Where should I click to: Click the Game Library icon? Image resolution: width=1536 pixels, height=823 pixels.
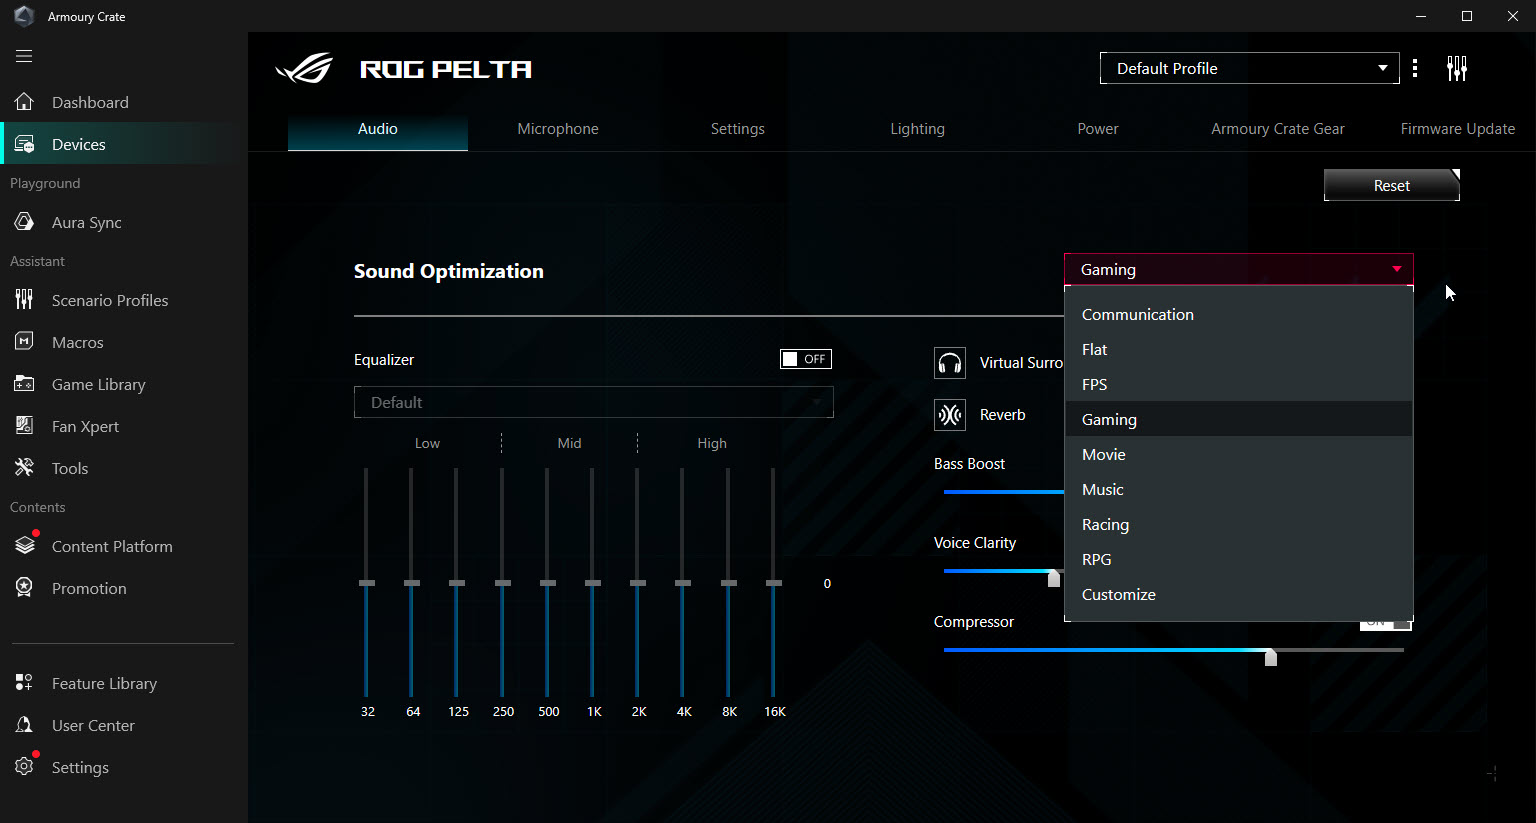point(25,384)
